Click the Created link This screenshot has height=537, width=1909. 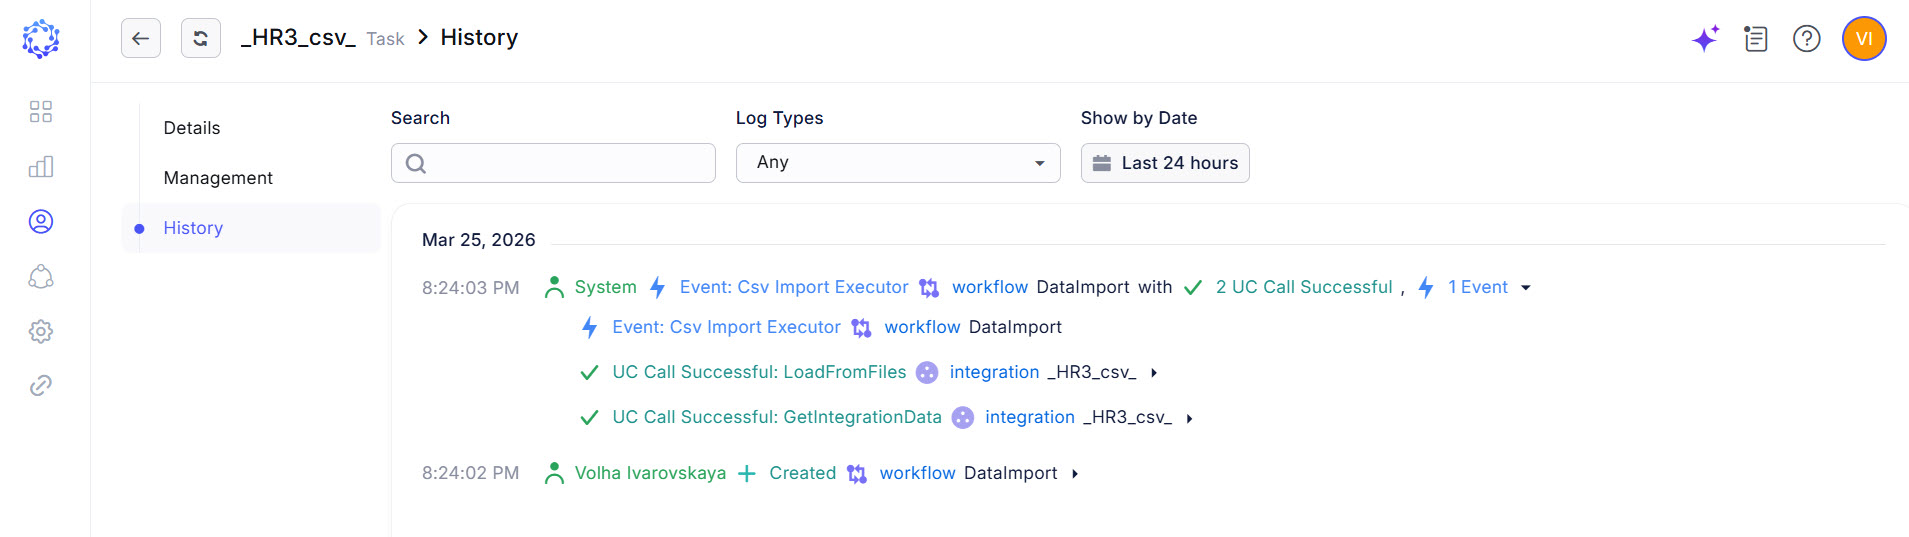pyautogui.click(x=802, y=473)
